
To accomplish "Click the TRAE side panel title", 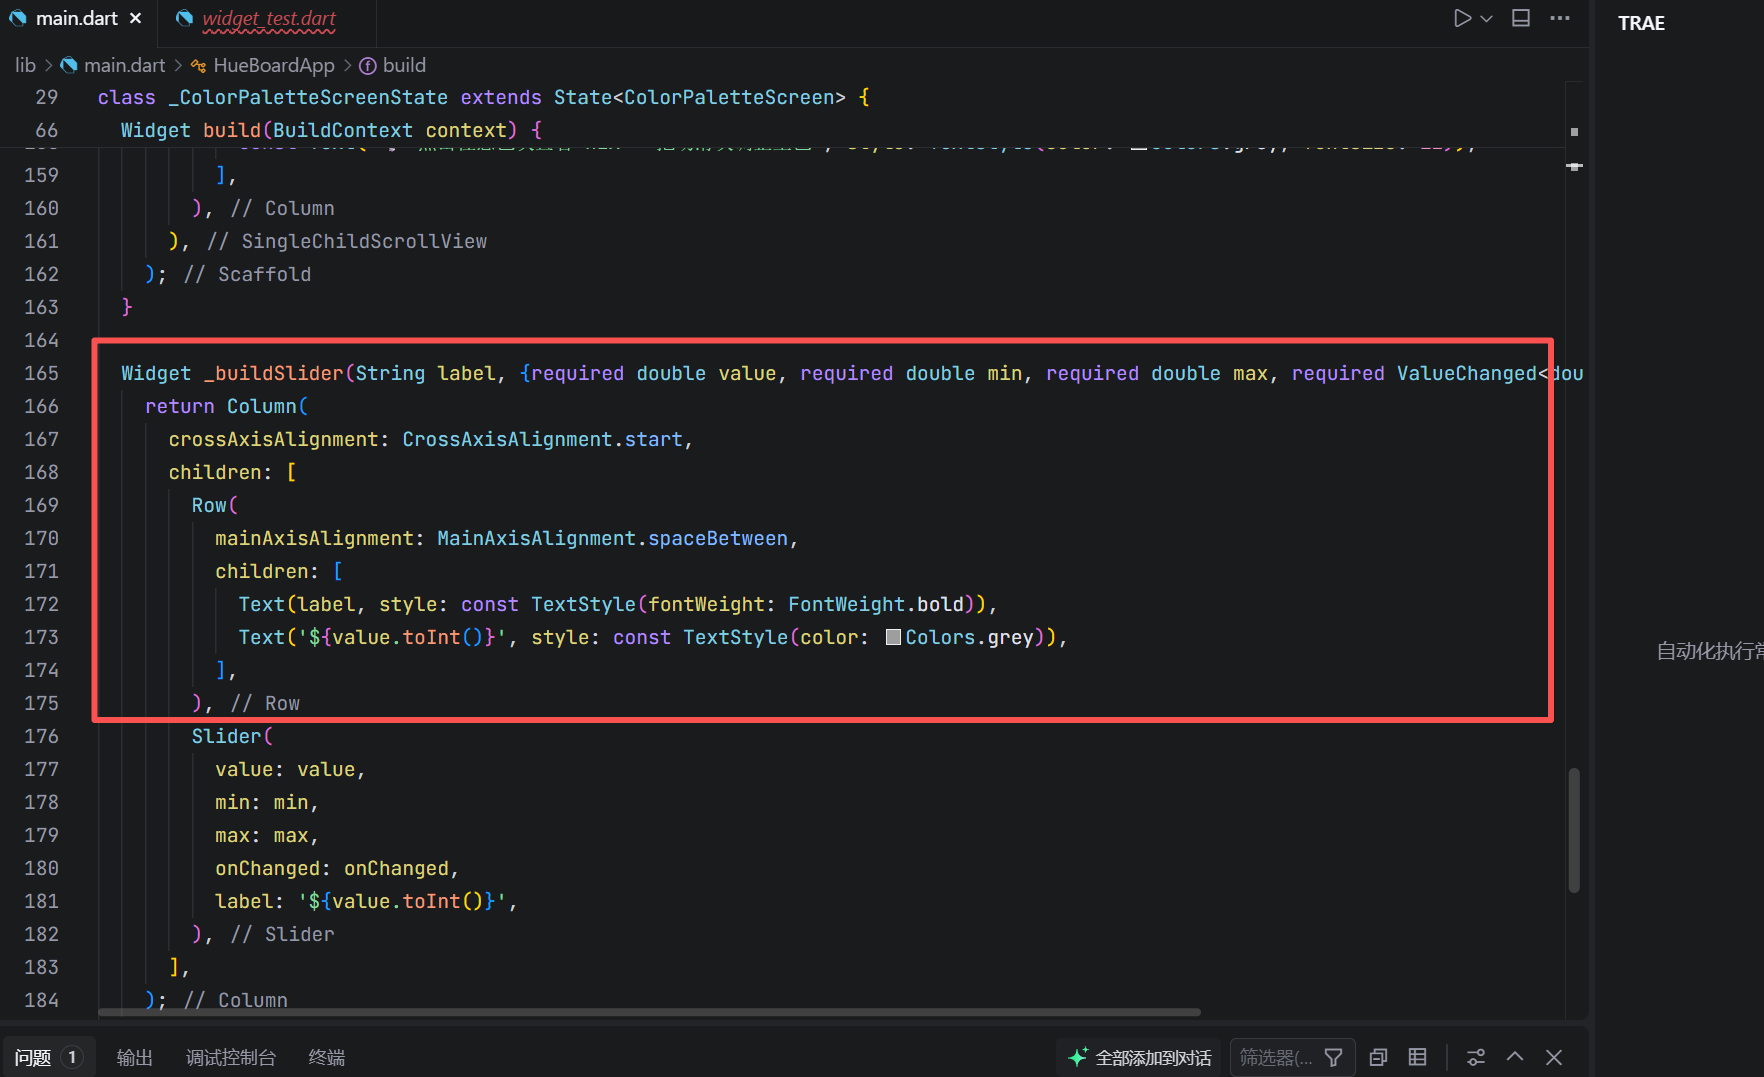I will (1641, 23).
